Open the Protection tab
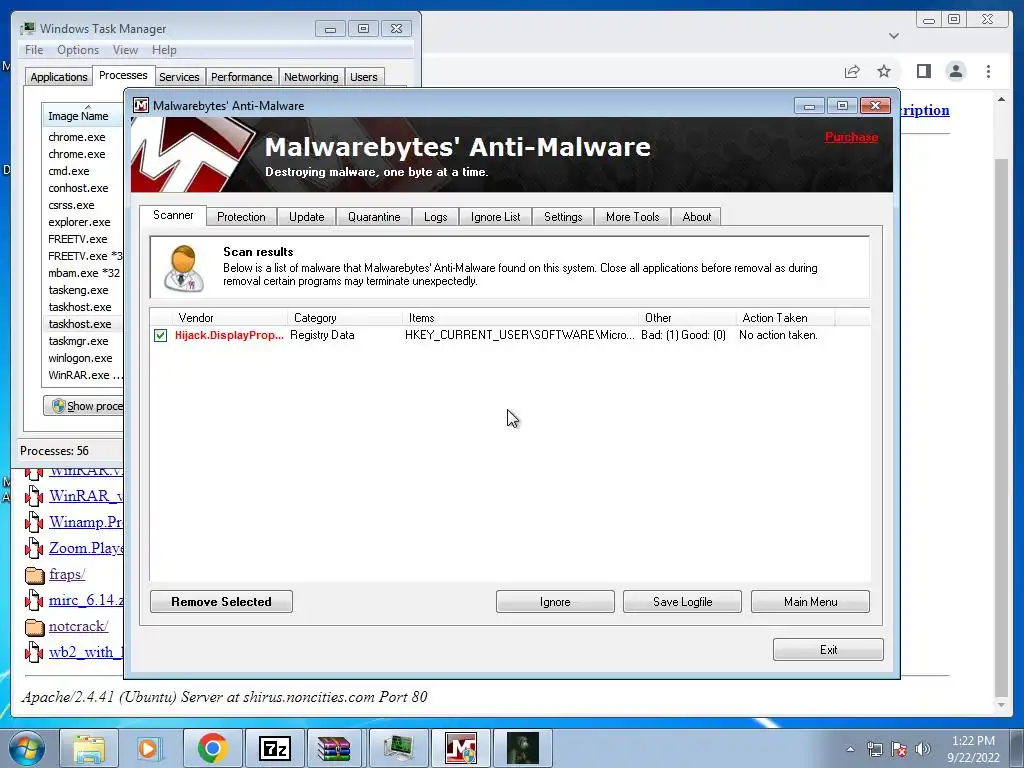This screenshot has height=768, width=1024. tap(241, 217)
